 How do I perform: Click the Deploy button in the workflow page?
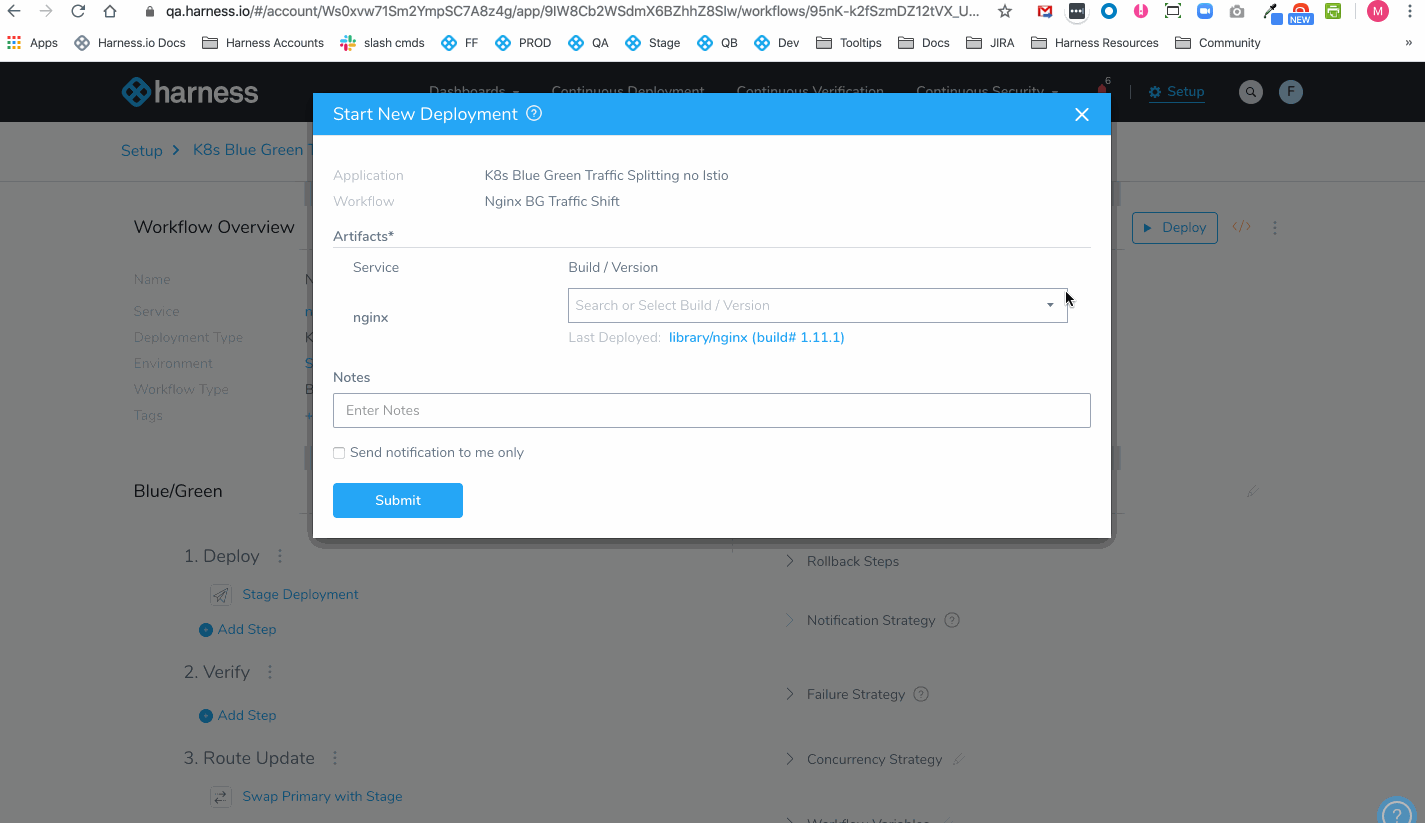[1175, 228]
